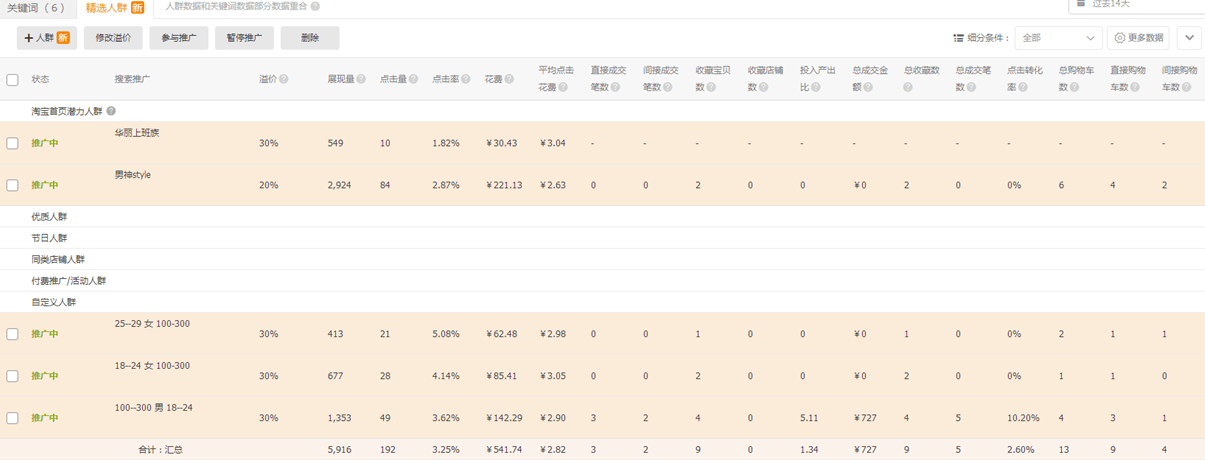Viewport: 1205px width, 460px height.
Task: Open the 过去14天 date range selector
Action: pos(1135,5)
